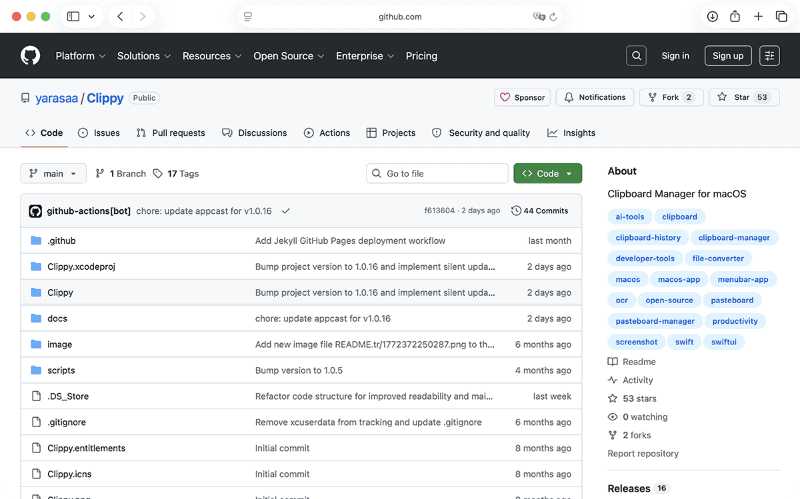Open the scripts folder name
This screenshot has height=499, width=800.
click(61, 370)
